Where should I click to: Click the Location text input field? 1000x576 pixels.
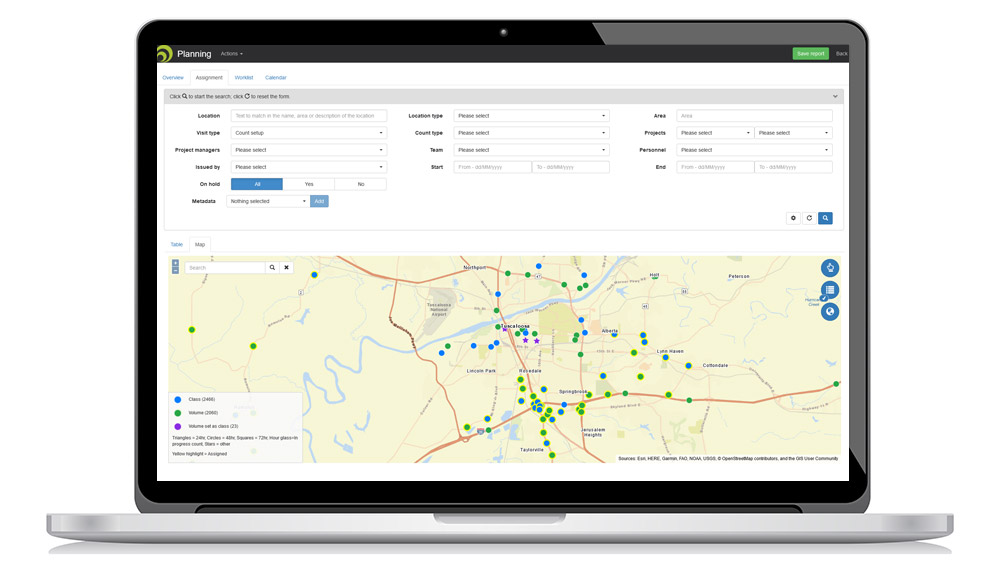click(x=308, y=116)
